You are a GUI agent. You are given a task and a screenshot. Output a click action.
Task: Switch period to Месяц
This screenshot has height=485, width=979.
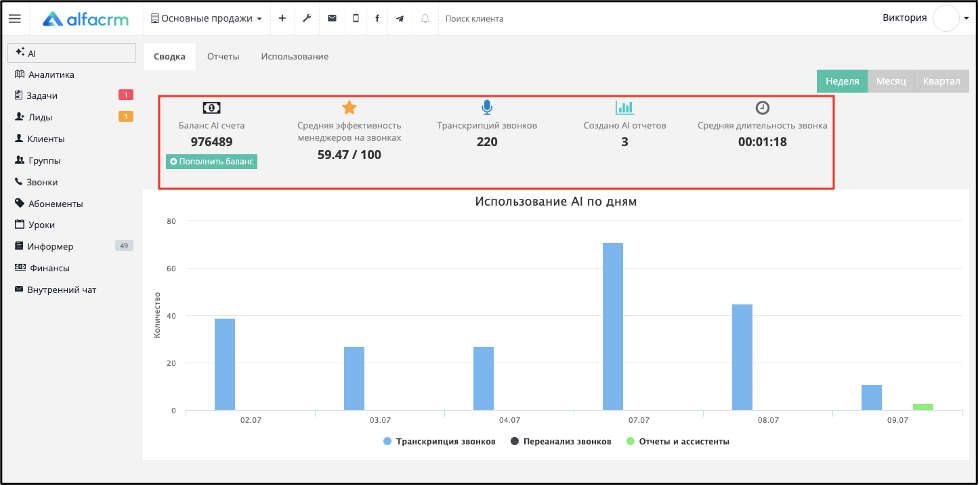click(891, 81)
